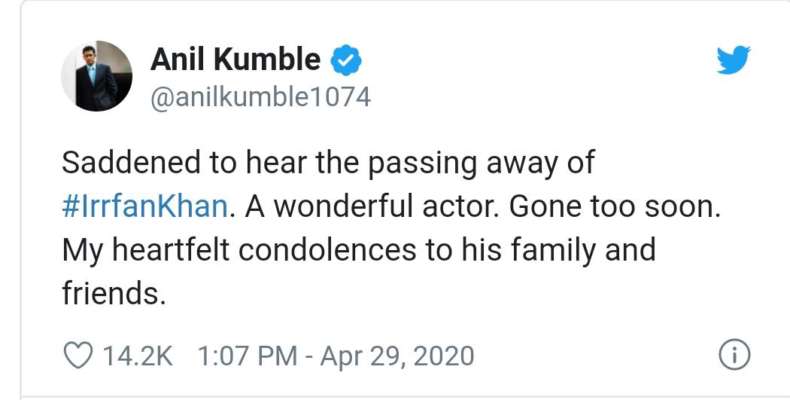
Task: Open the @anilkumble1074 handle
Action: (260, 97)
